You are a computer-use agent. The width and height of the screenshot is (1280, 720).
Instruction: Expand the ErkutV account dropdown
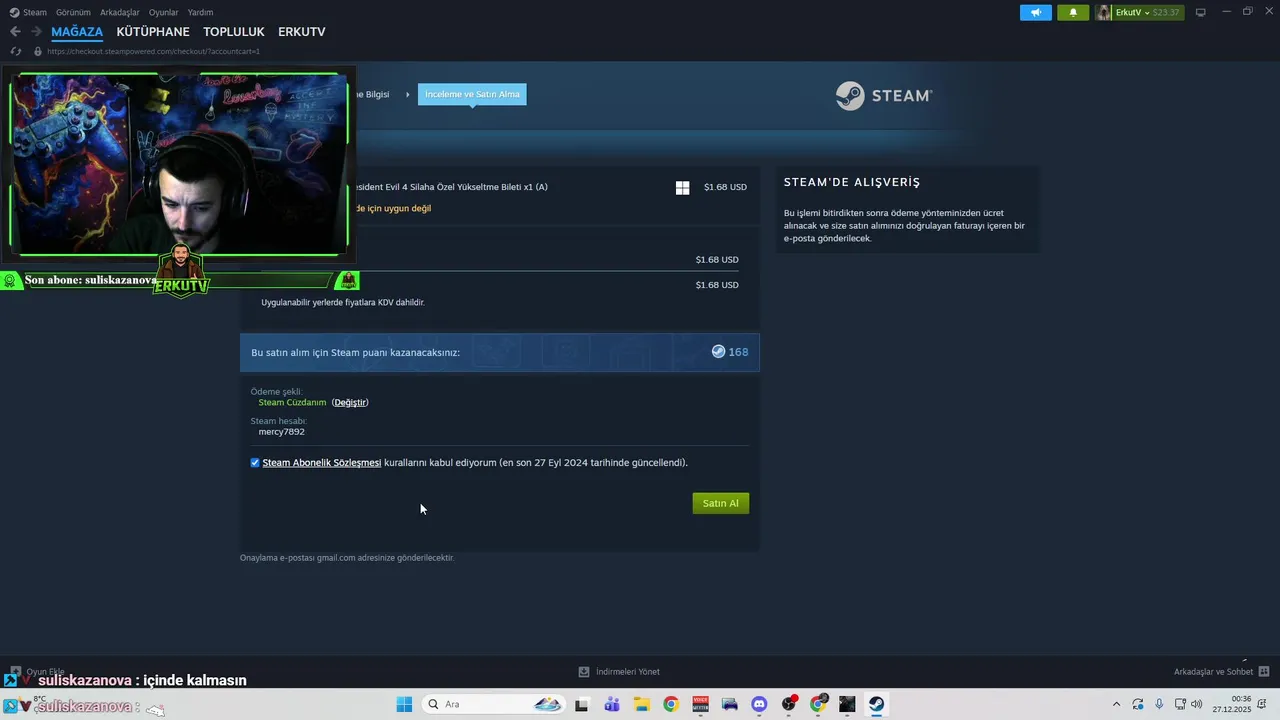tap(1147, 12)
